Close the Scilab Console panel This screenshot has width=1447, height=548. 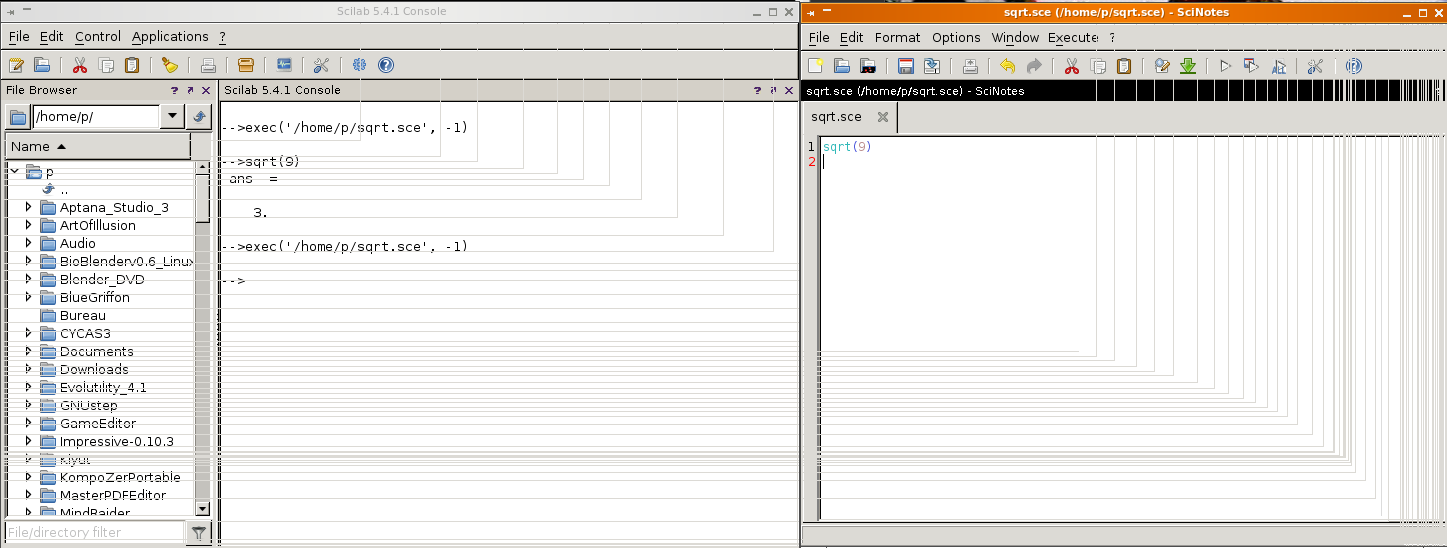click(789, 90)
